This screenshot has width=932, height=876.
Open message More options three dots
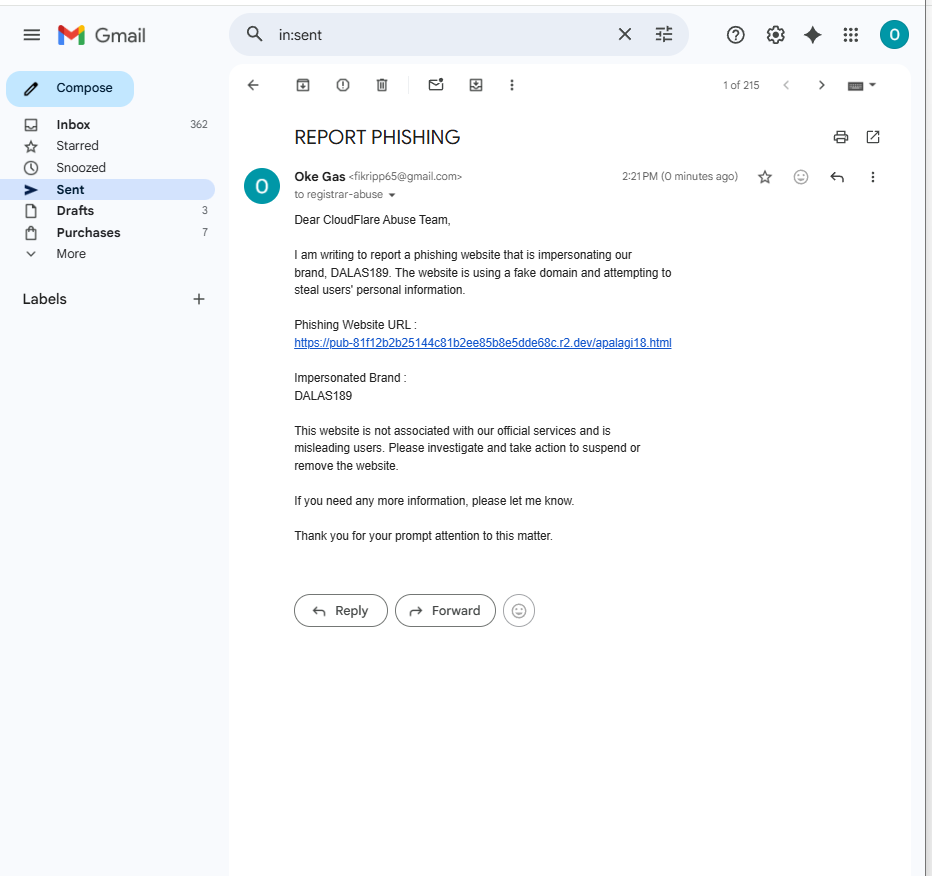(x=873, y=177)
